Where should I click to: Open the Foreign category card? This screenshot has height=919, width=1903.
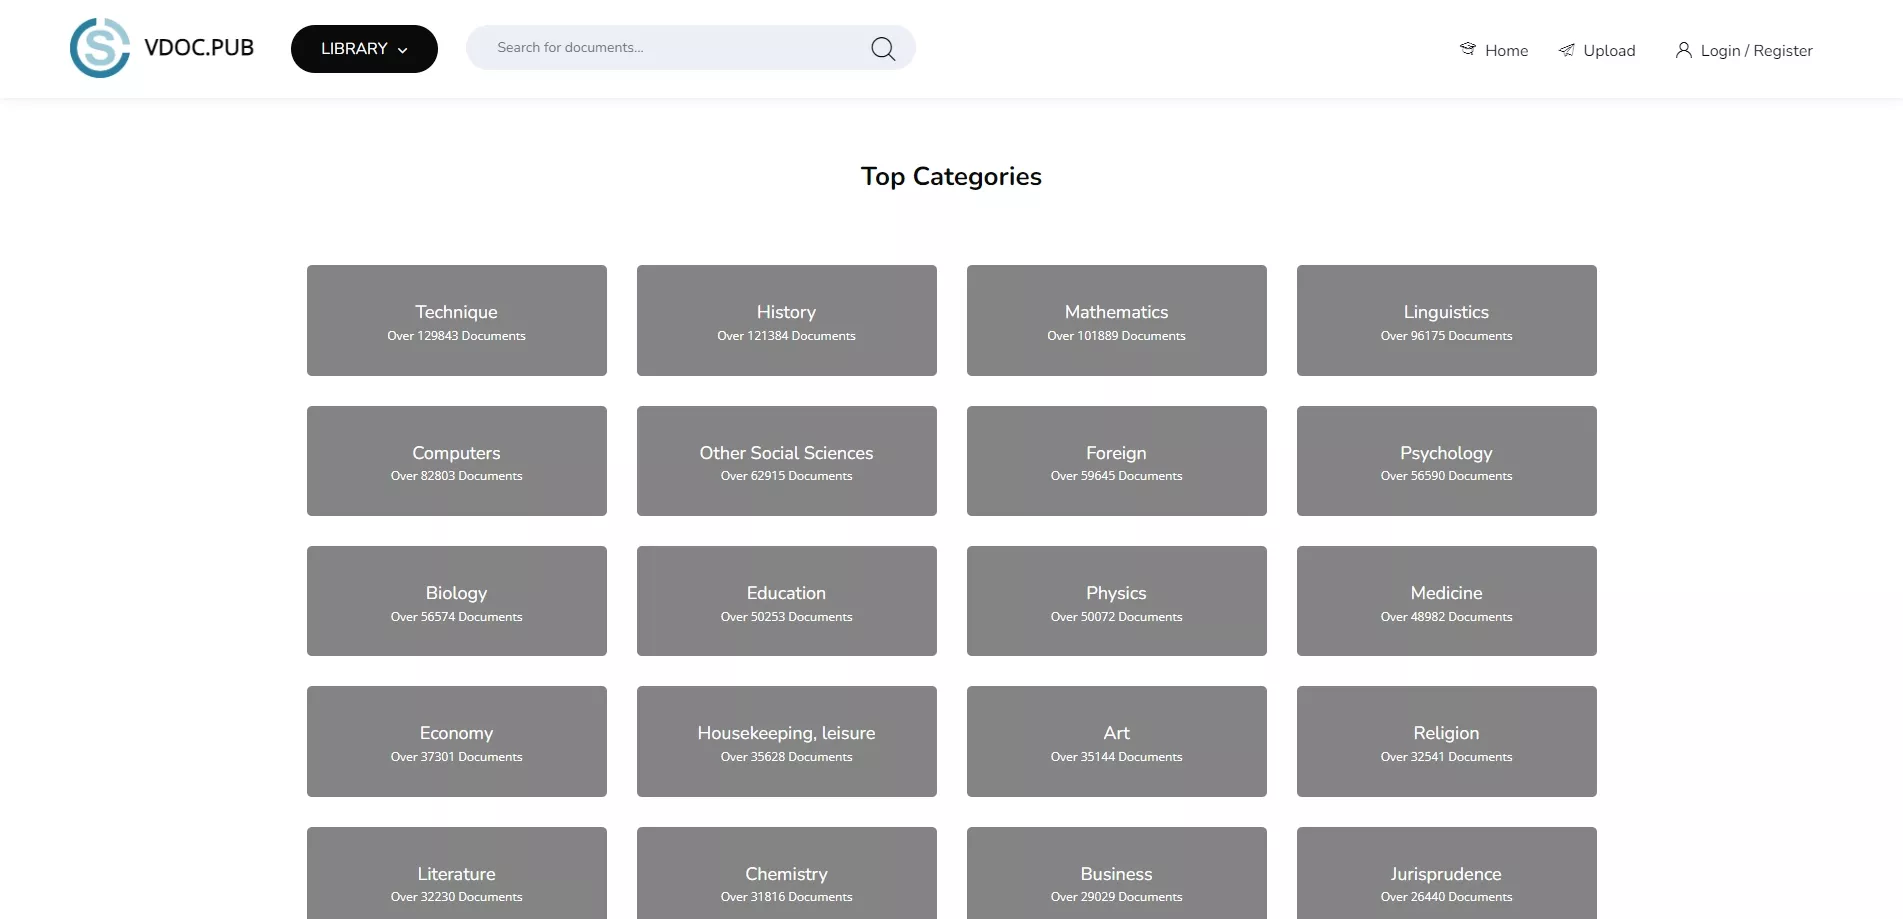1117,461
